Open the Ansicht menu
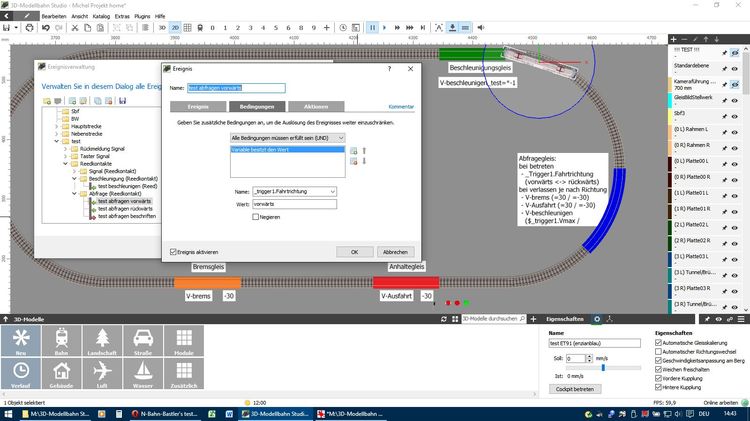Image resolution: width=750 pixels, height=421 pixels. [x=79, y=16]
